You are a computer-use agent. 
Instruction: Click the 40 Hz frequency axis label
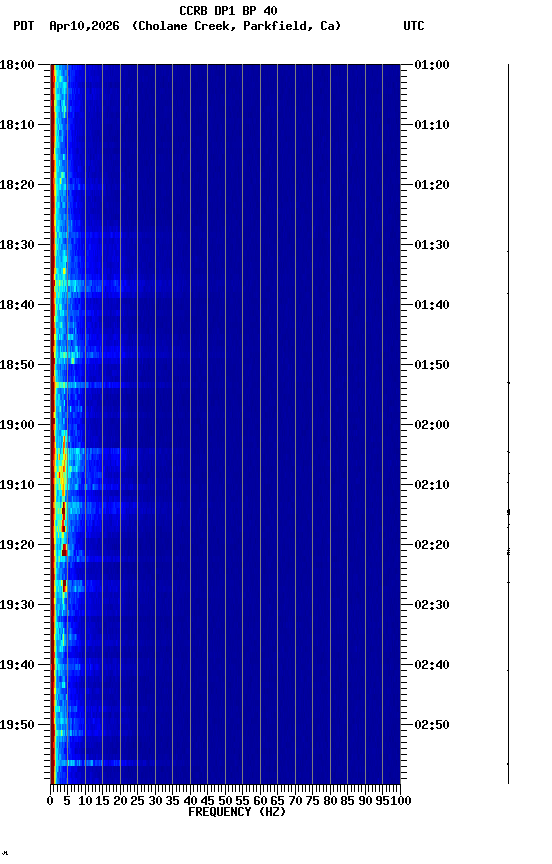[x=190, y=801]
